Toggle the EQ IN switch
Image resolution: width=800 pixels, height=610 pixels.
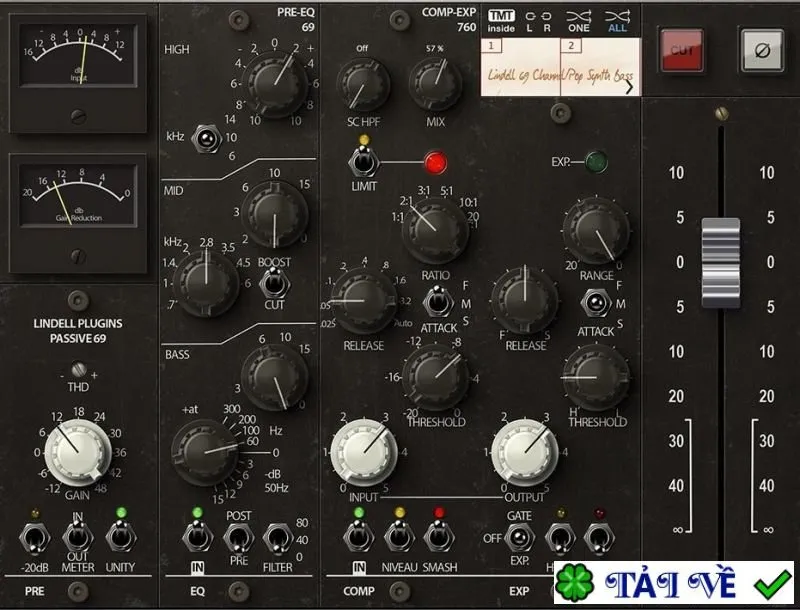point(197,537)
